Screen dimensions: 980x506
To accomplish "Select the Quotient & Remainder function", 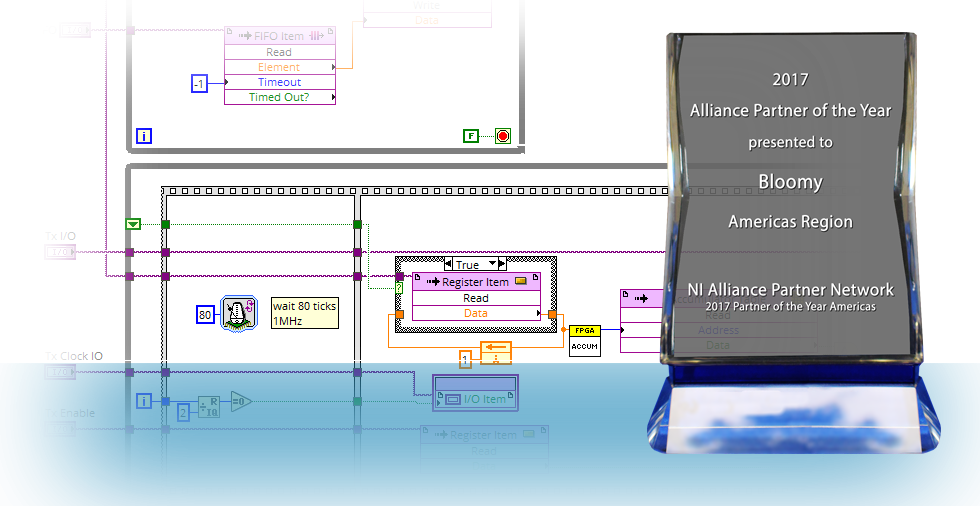I will (209, 407).
